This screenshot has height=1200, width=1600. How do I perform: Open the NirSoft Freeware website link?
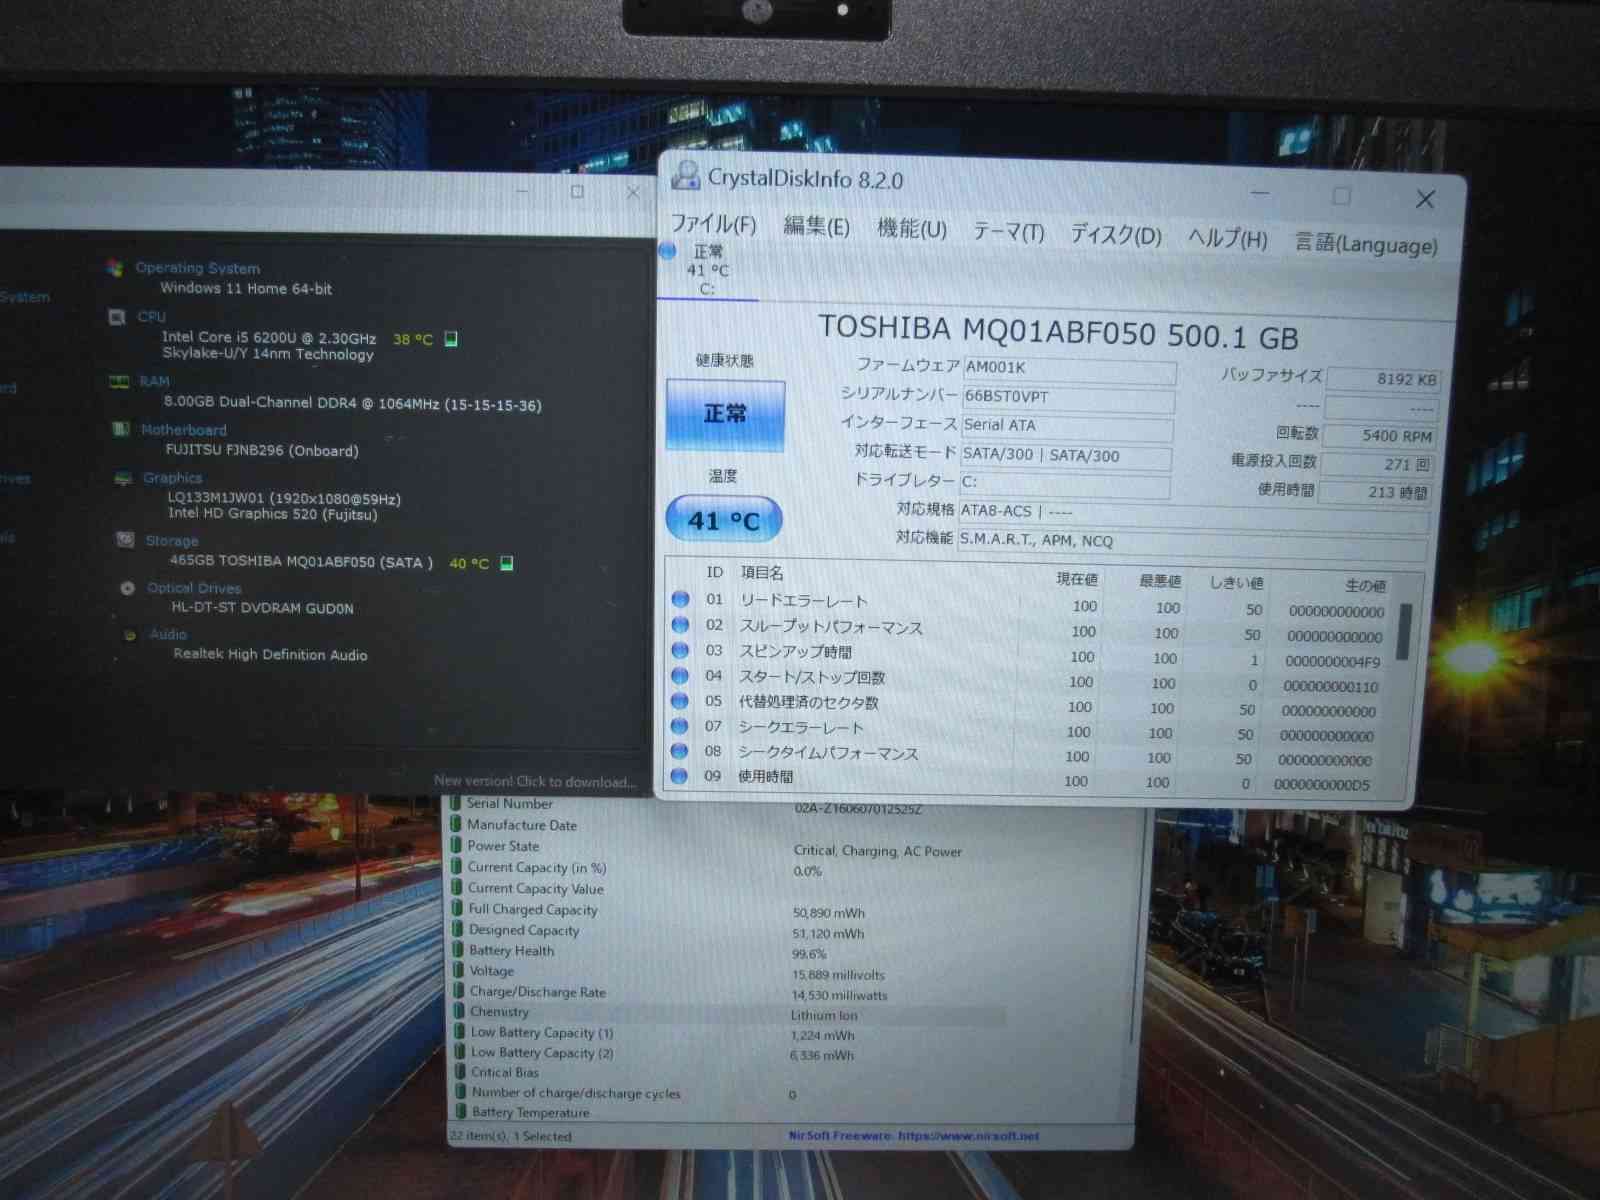click(x=913, y=1136)
